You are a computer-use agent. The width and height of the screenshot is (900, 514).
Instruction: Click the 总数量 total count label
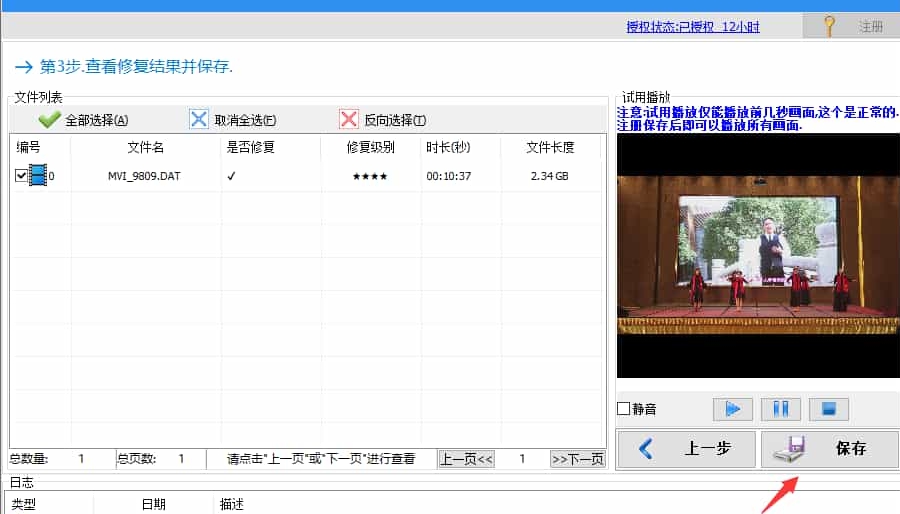29,459
